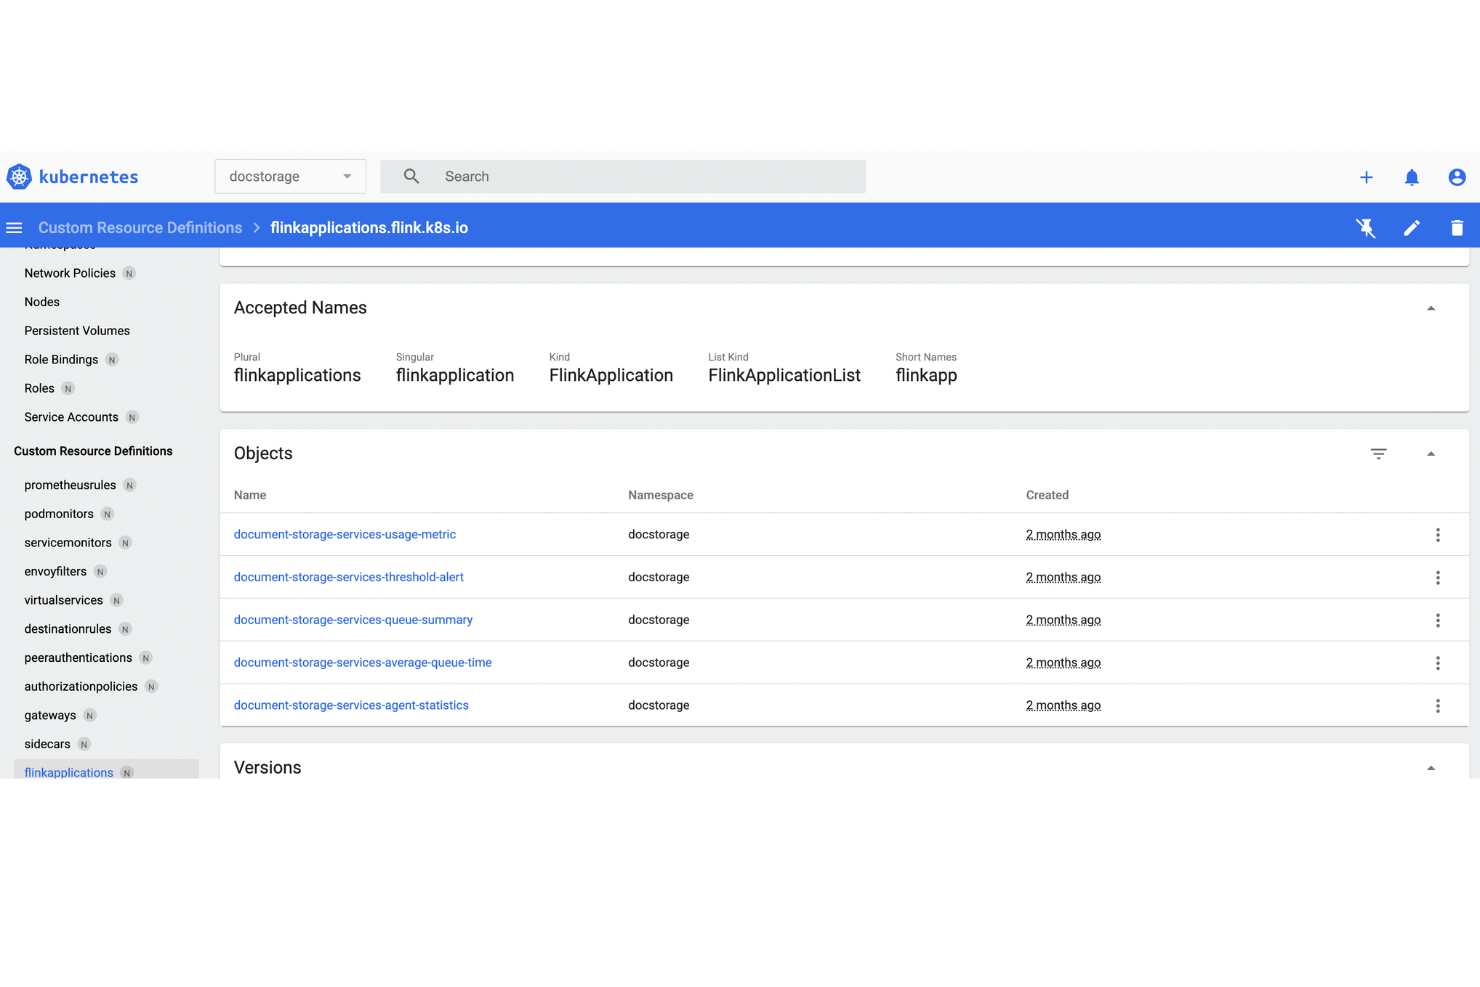
Task: Toggle the hamburger navigation menu
Action: click(x=14, y=228)
